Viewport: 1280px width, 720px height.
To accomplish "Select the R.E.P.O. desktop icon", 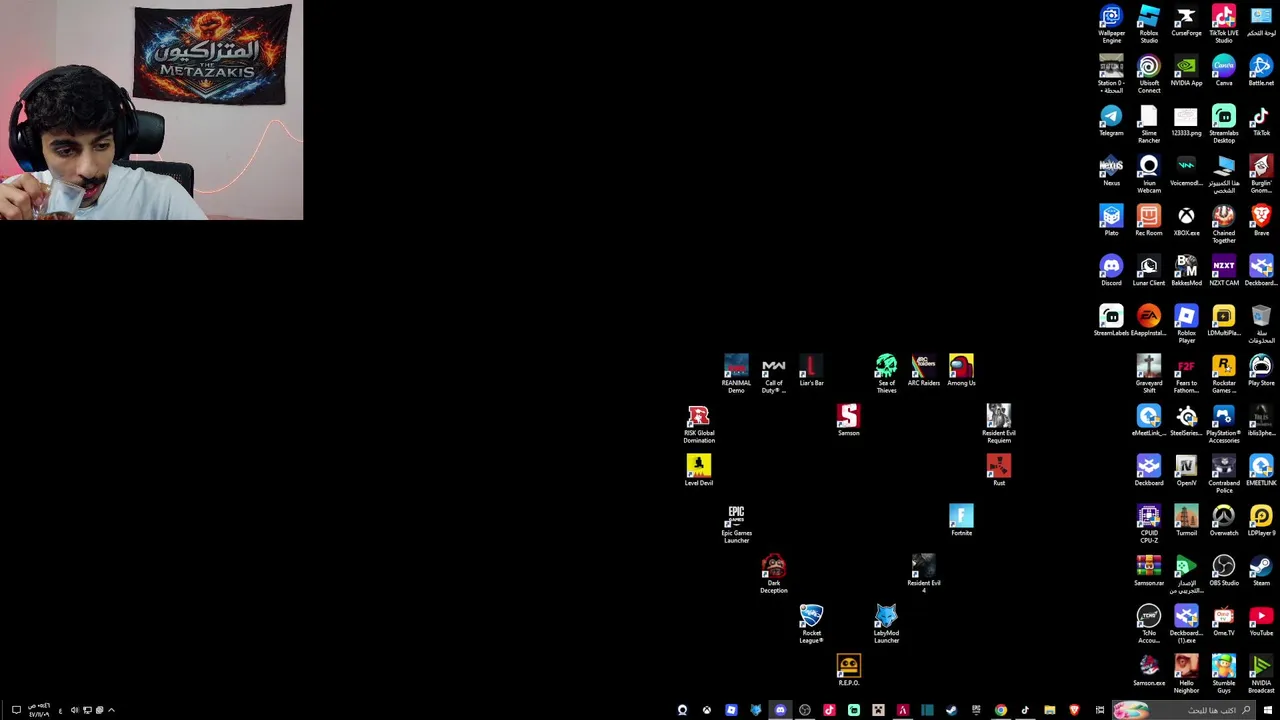I will [849, 671].
